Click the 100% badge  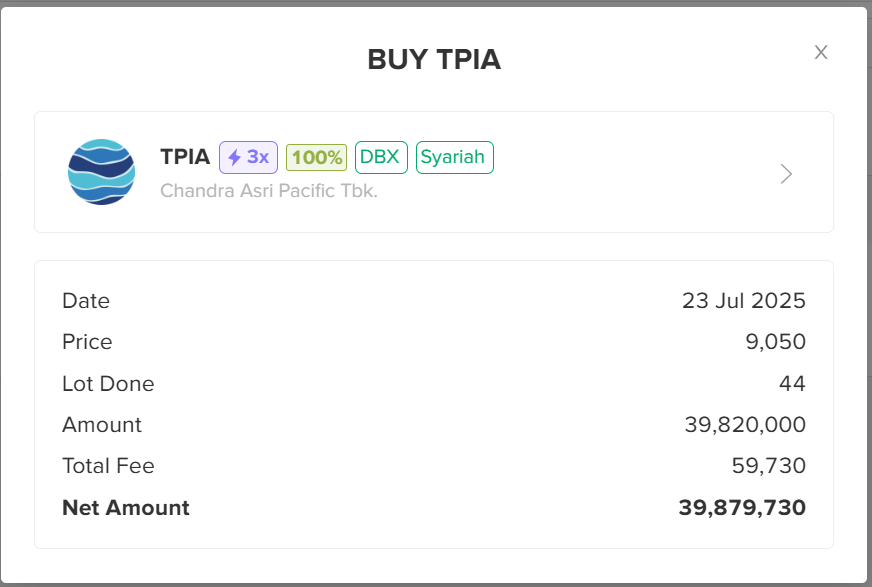click(316, 157)
